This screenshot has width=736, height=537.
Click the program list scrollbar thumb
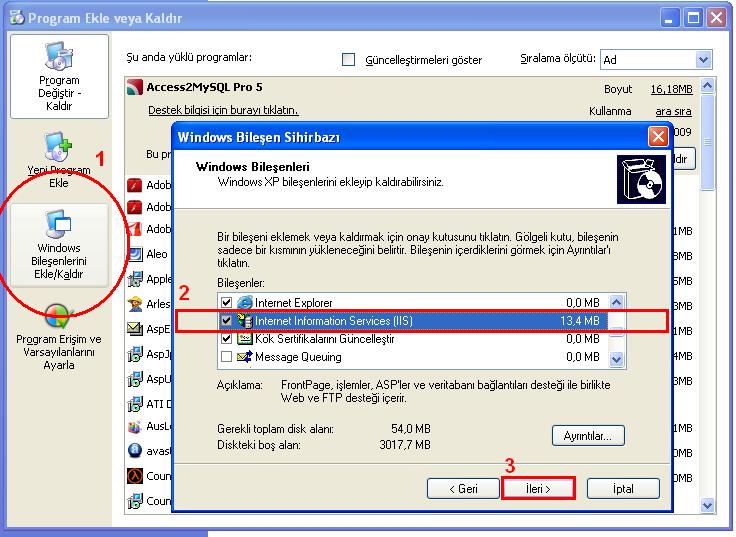pos(707,142)
